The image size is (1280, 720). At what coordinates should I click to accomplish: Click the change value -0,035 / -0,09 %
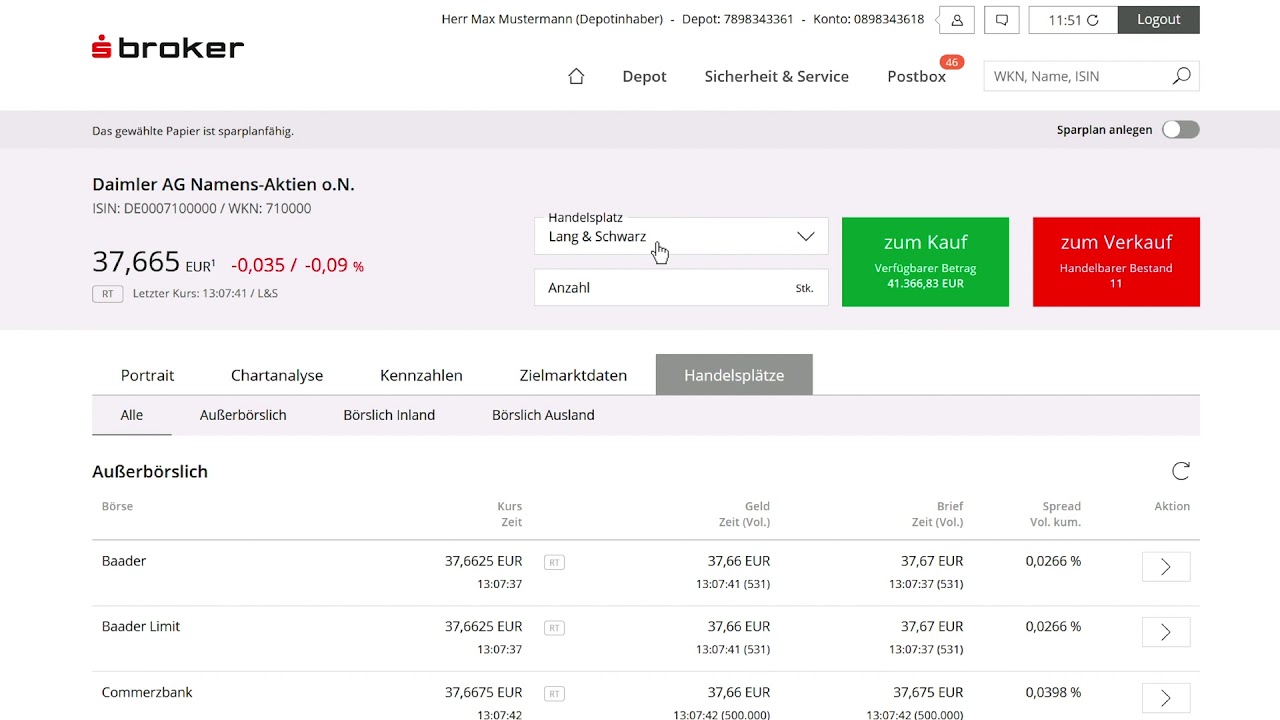click(297, 265)
